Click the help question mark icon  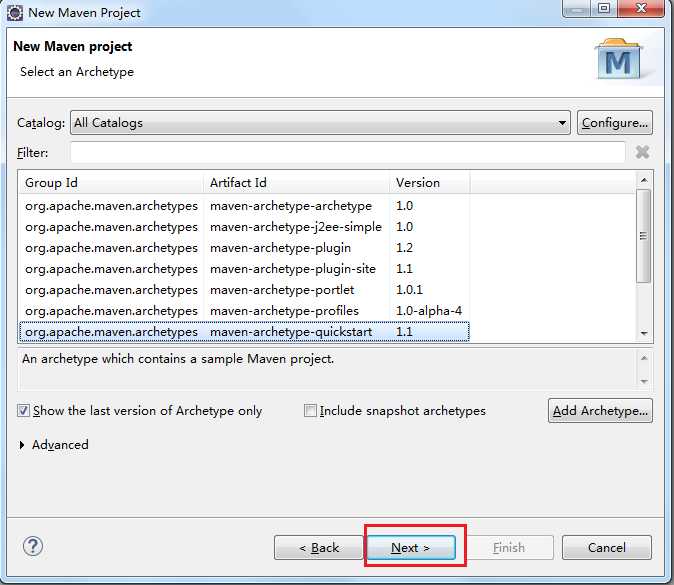tap(33, 546)
